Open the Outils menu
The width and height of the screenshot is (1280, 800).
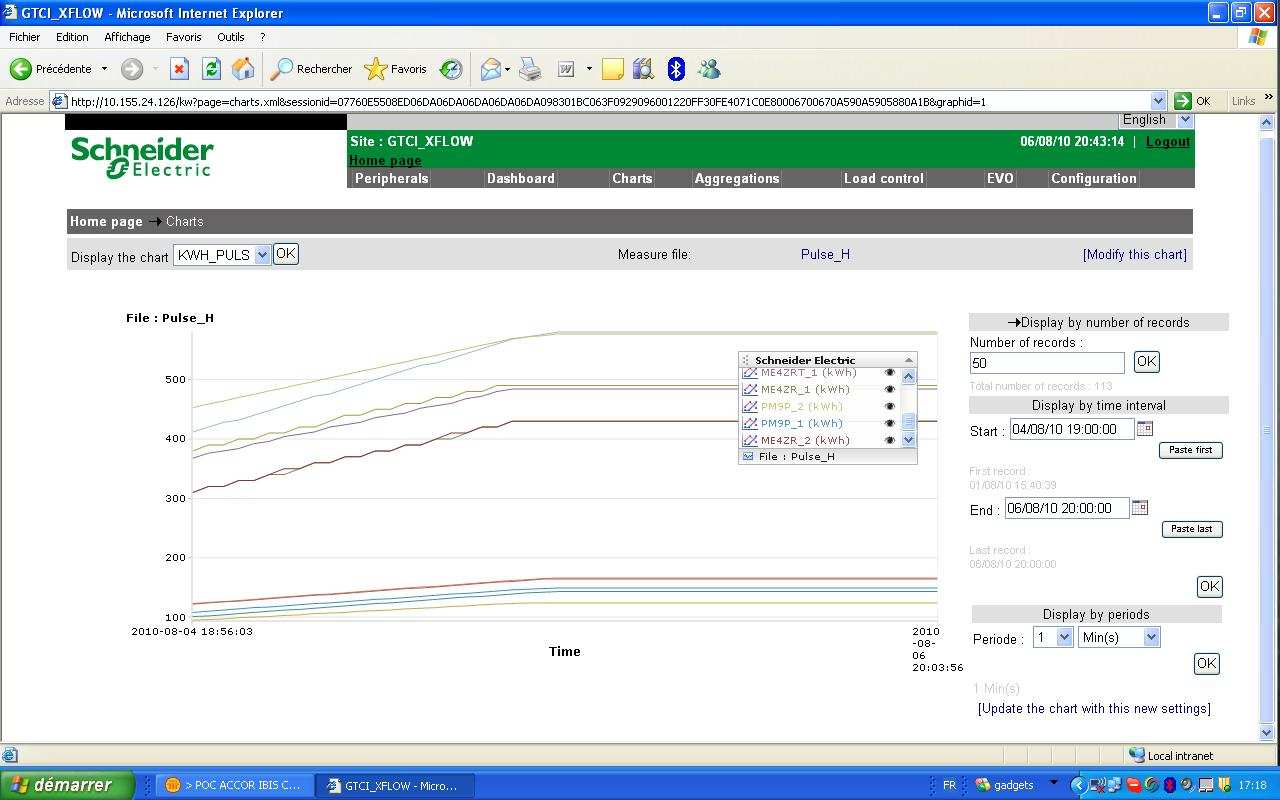(x=231, y=37)
